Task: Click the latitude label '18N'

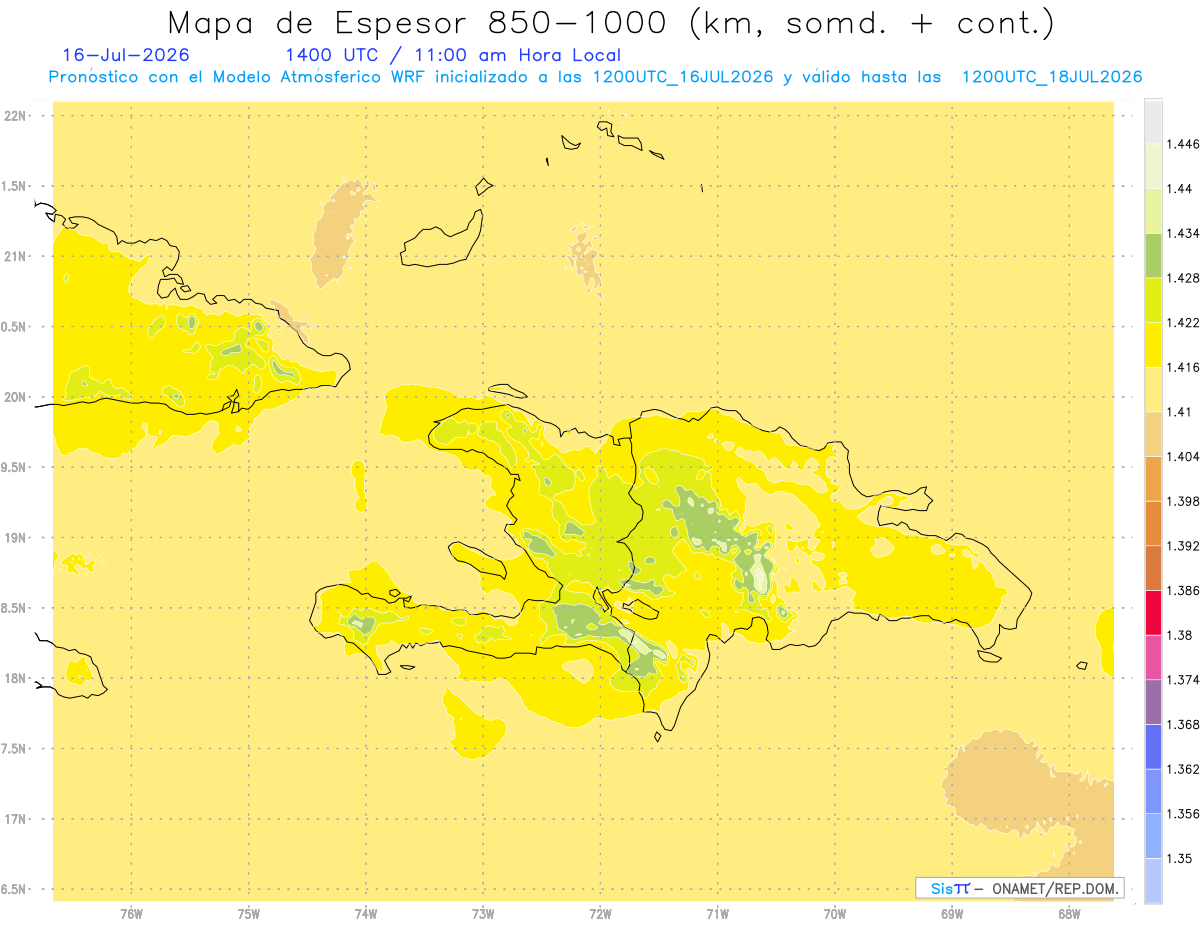Action: (15, 679)
